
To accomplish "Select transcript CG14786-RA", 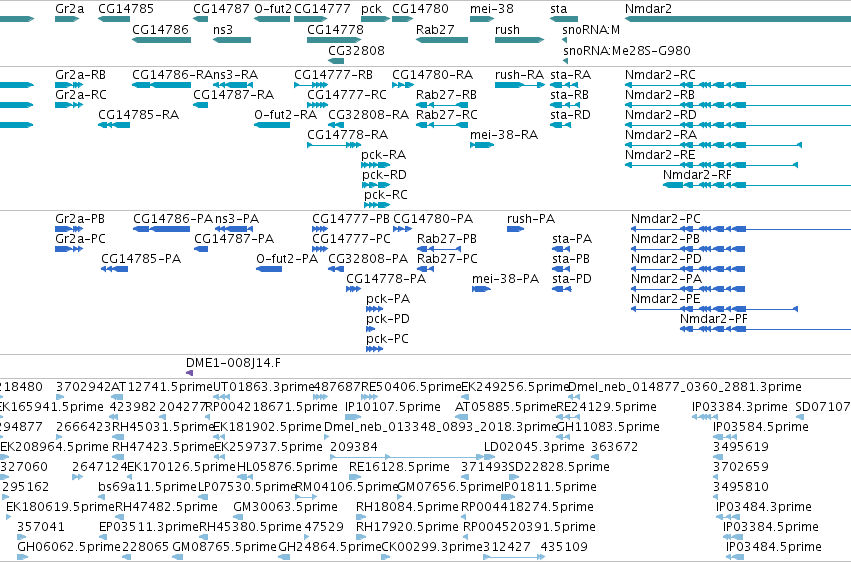I will 161,85.
